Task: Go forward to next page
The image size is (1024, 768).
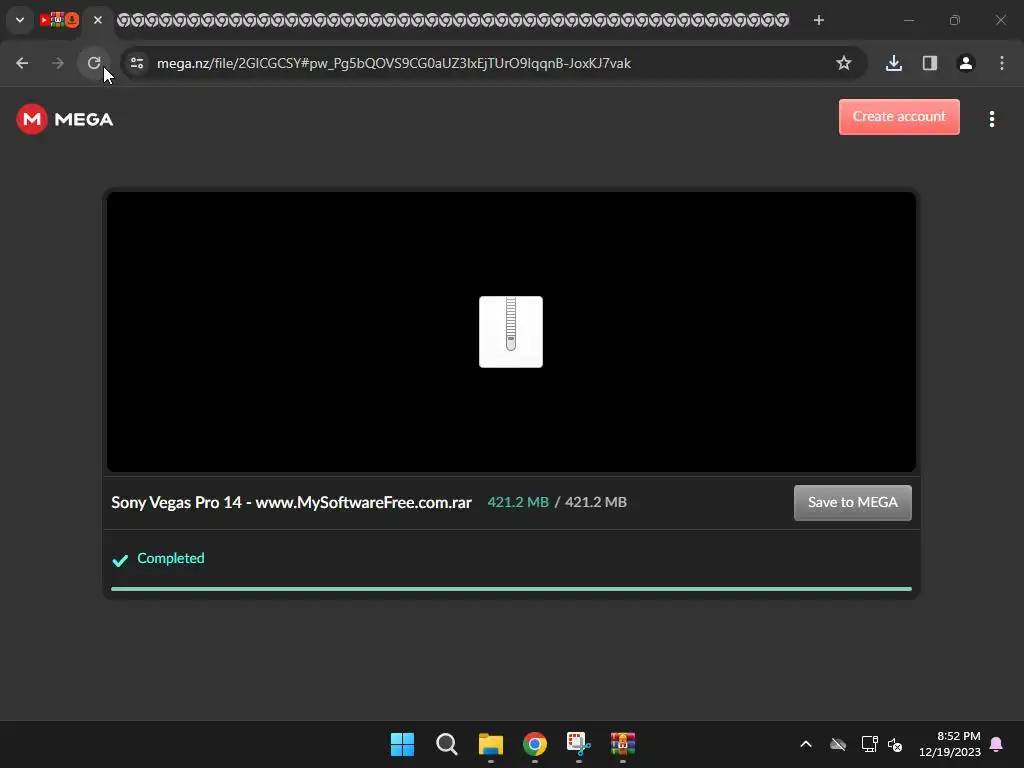Action: click(x=58, y=63)
